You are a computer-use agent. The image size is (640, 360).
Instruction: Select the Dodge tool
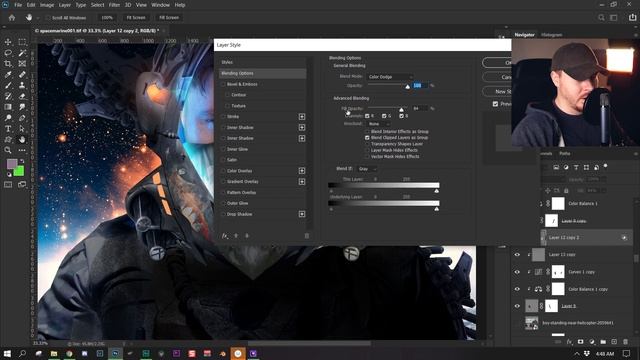click(8, 118)
